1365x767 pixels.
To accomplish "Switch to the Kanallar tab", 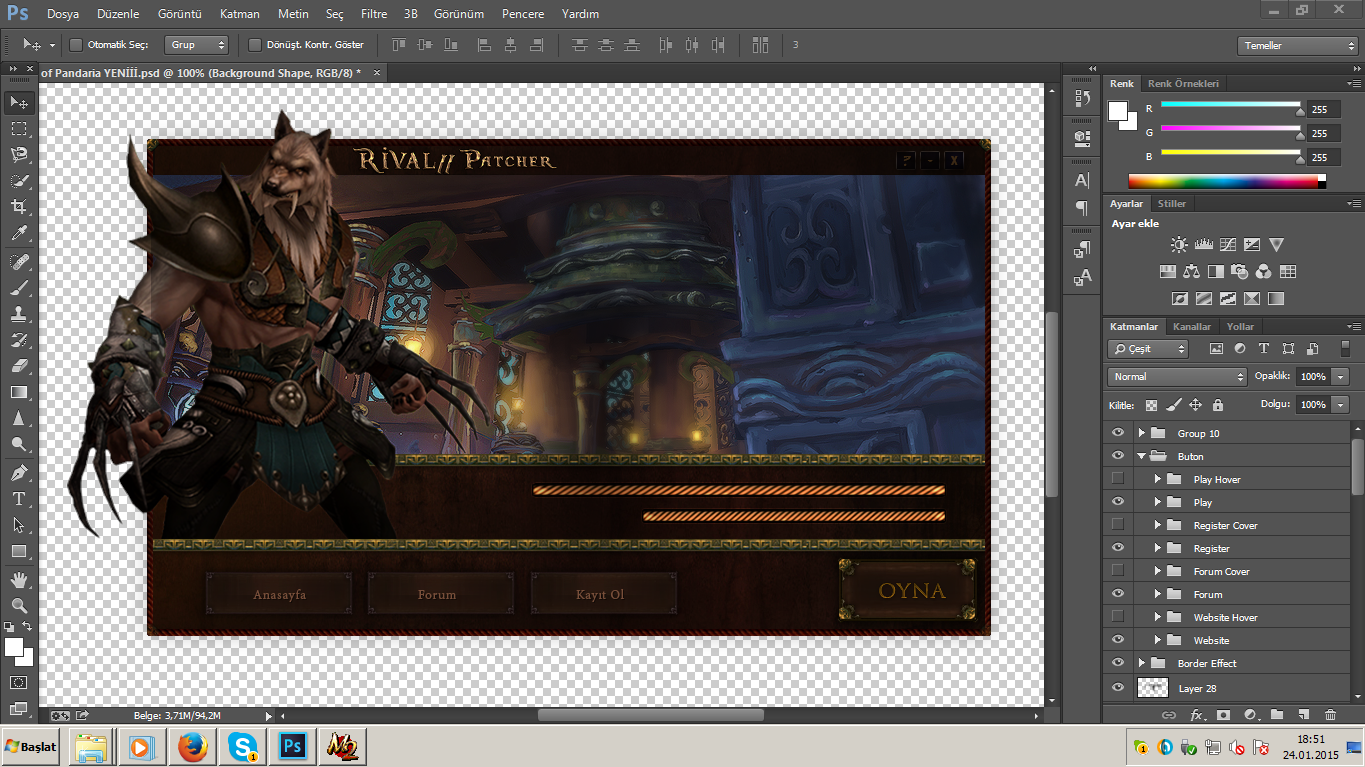I will pos(1192,327).
